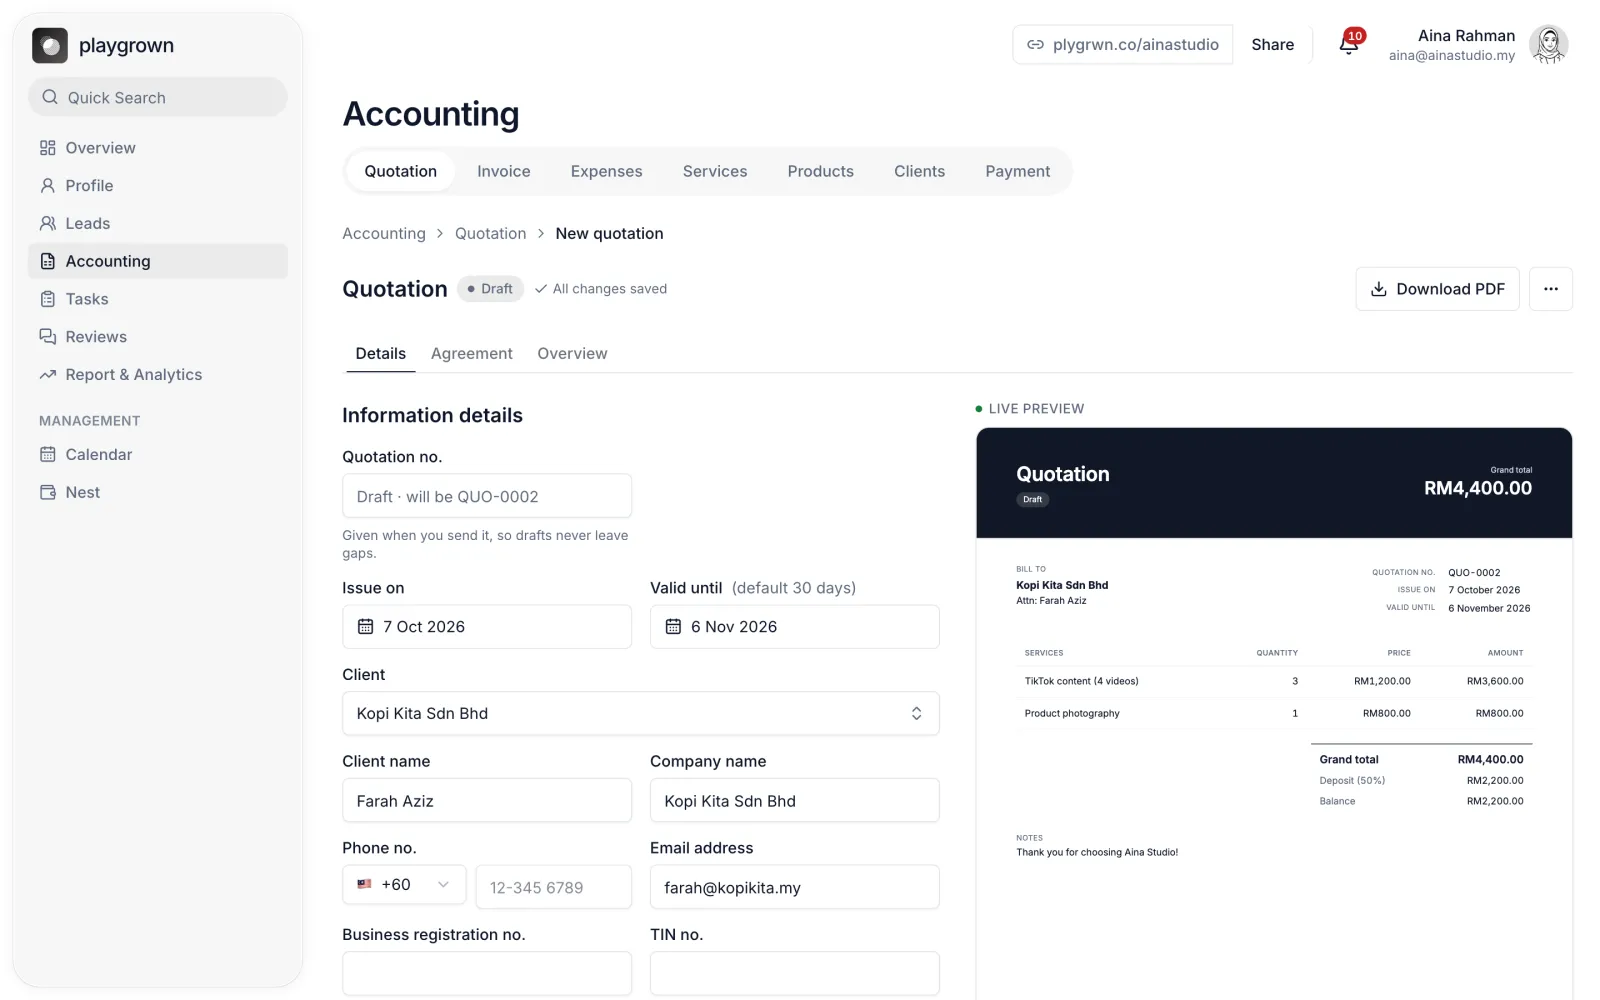Click the link icon beside plygrwn.co/ainastudio
Viewport: 1600px width, 1000px height.
point(1036,45)
